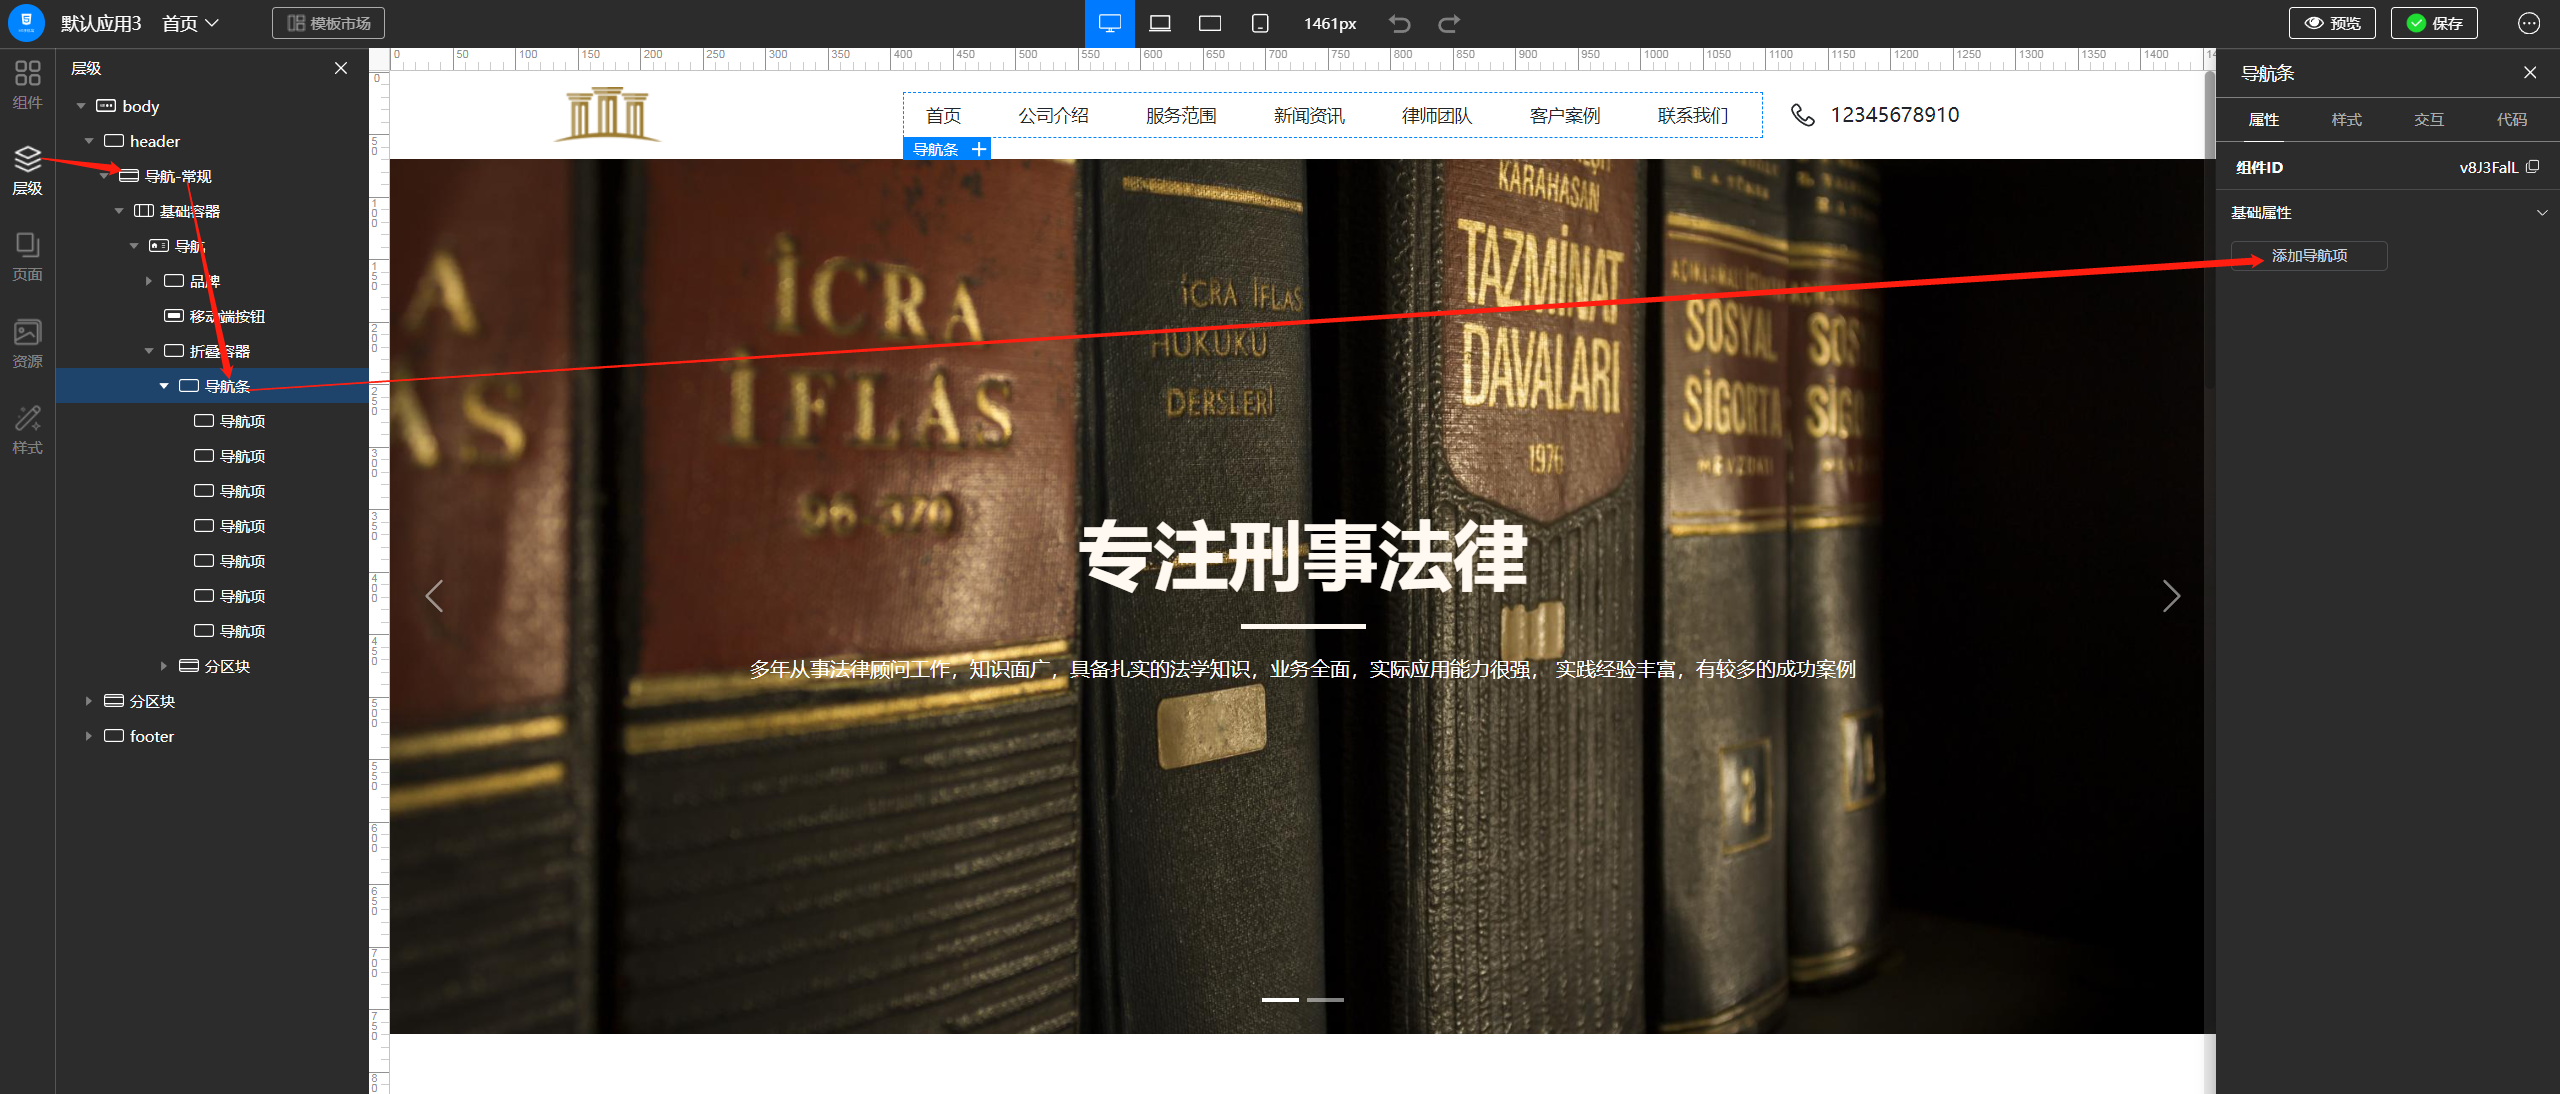Select the desktop device preview icon

pyautogui.click(x=1110, y=23)
